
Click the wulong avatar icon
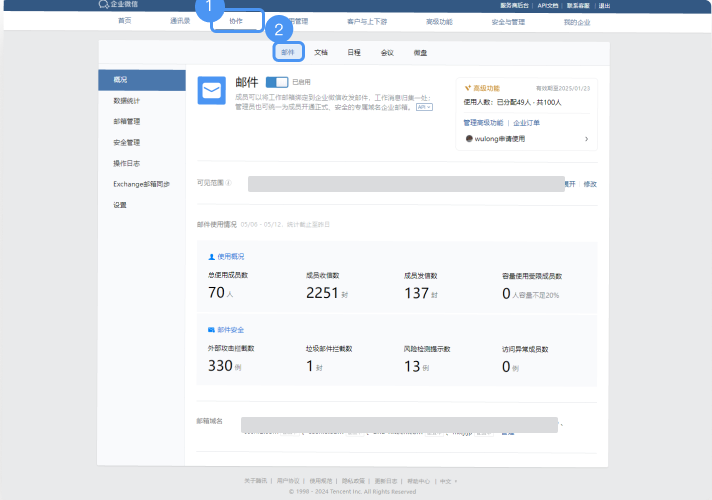(469, 139)
